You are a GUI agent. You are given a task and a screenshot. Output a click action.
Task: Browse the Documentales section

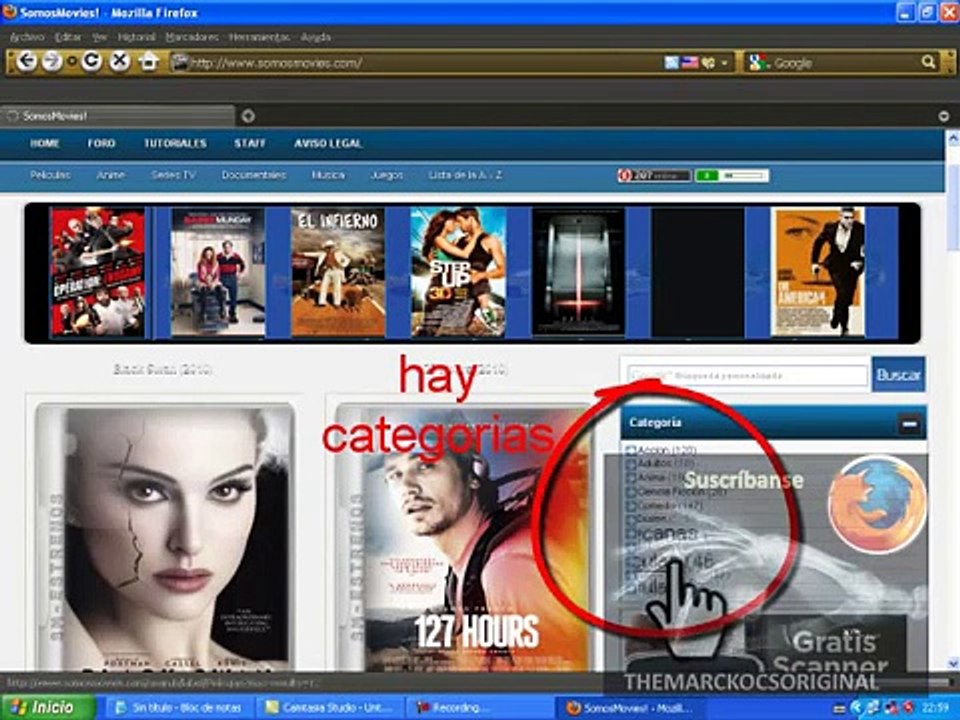tap(253, 175)
